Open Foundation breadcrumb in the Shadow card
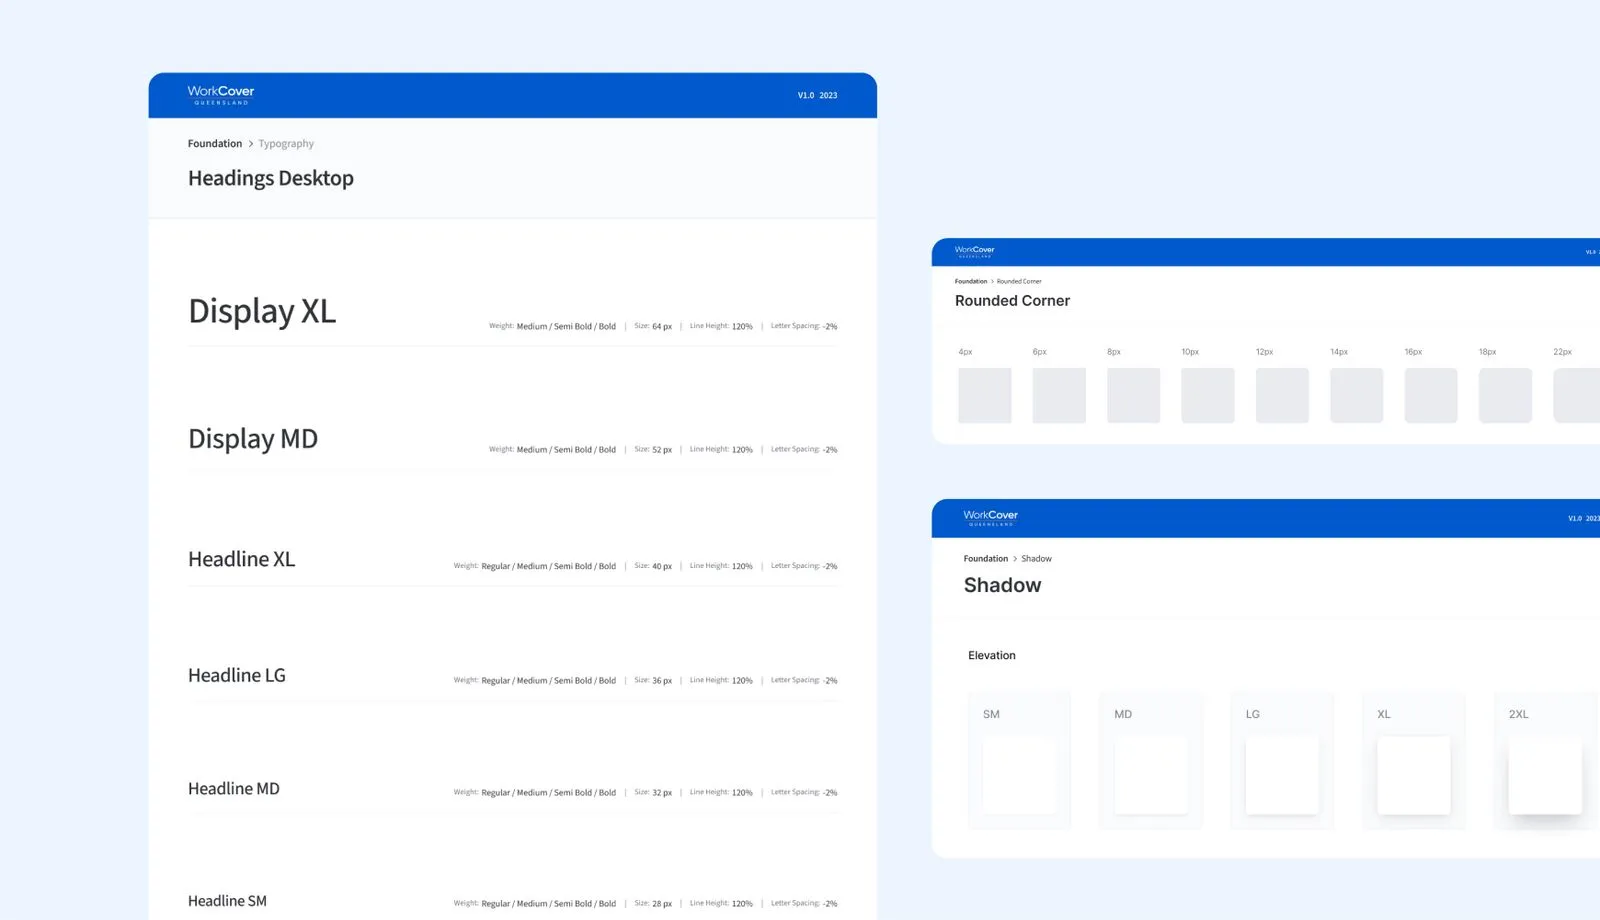Viewport: 1600px width, 920px height. pos(985,559)
